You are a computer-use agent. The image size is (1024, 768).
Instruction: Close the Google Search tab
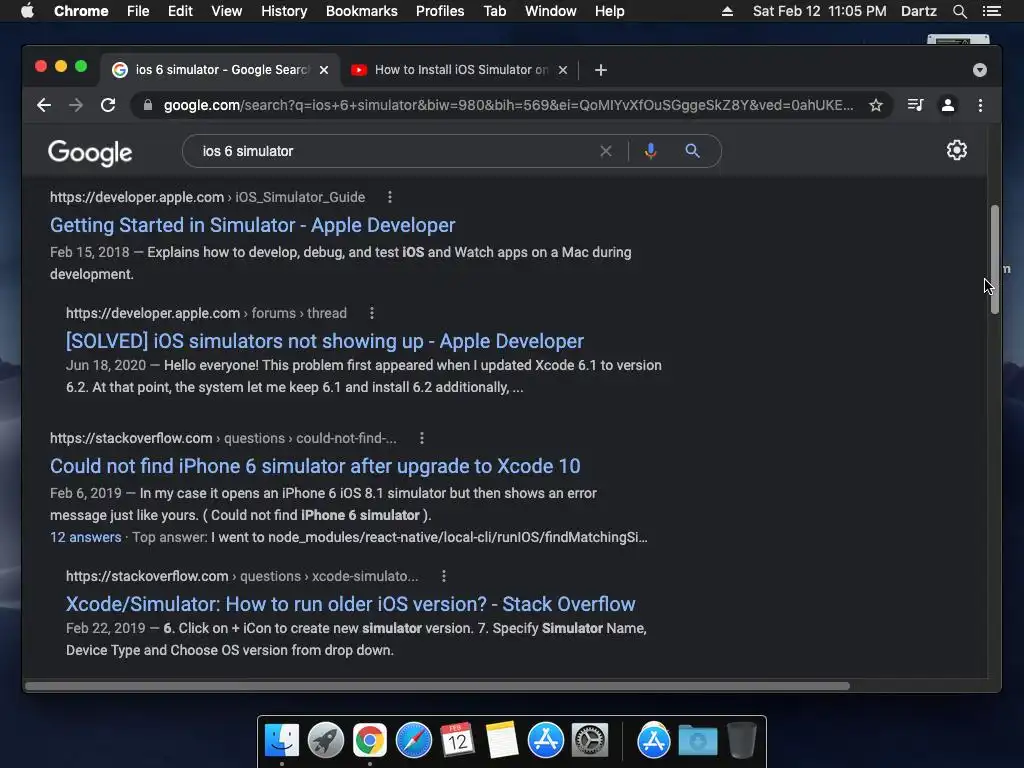[324, 70]
